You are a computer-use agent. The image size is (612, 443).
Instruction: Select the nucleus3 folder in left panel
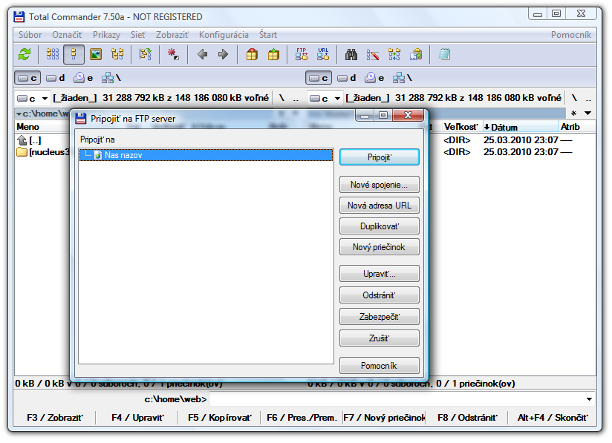click(43, 152)
